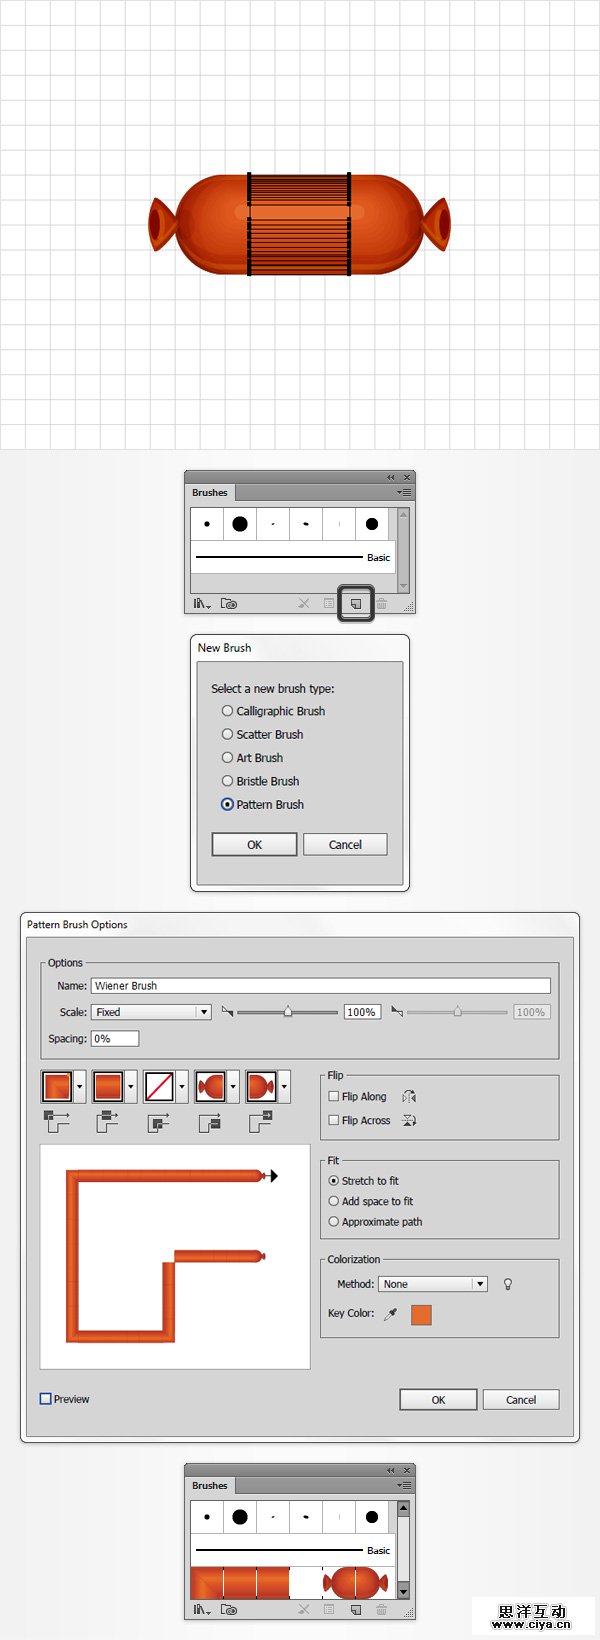Open the start tile dropdown arrow
Viewport: 600px width, 1640px height.
[233, 1086]
